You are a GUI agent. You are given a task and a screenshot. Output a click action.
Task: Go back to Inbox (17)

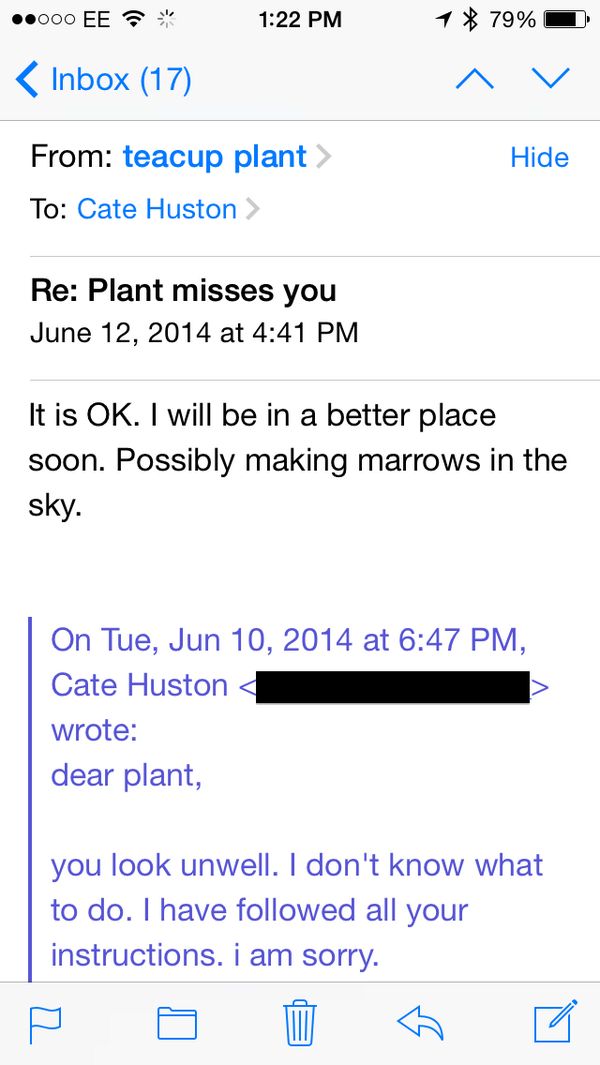[105, 79]
